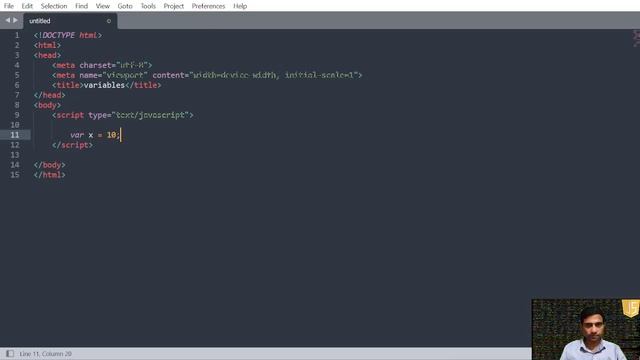The width and height of the screenshot is (640, 360).
Task: Click the closing head tag
Action: [50, 95]
